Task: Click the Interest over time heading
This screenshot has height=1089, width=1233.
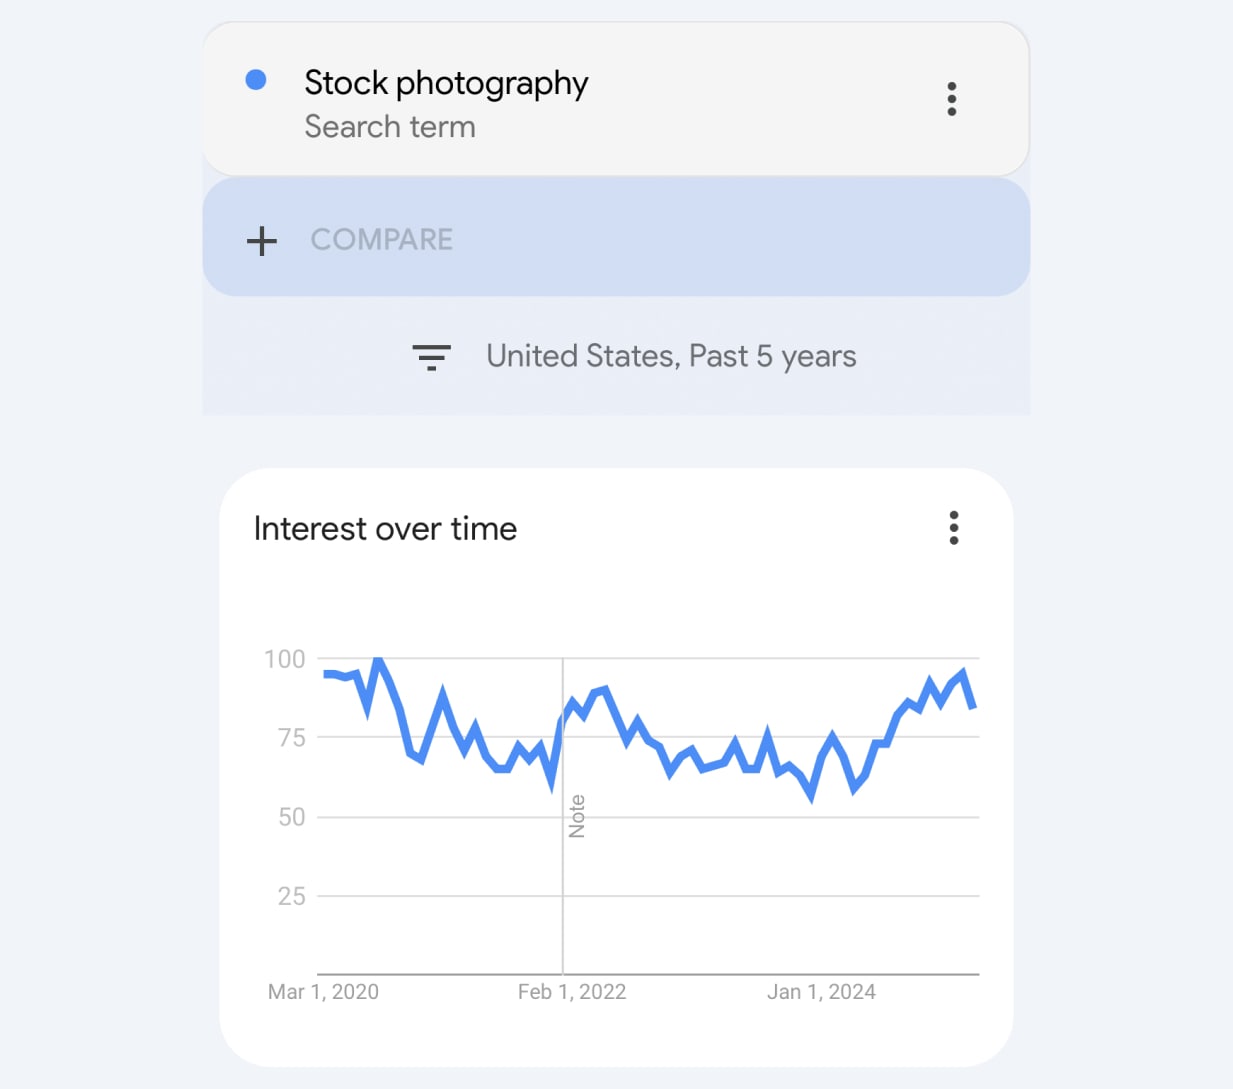Action: (x=385, y=528)
